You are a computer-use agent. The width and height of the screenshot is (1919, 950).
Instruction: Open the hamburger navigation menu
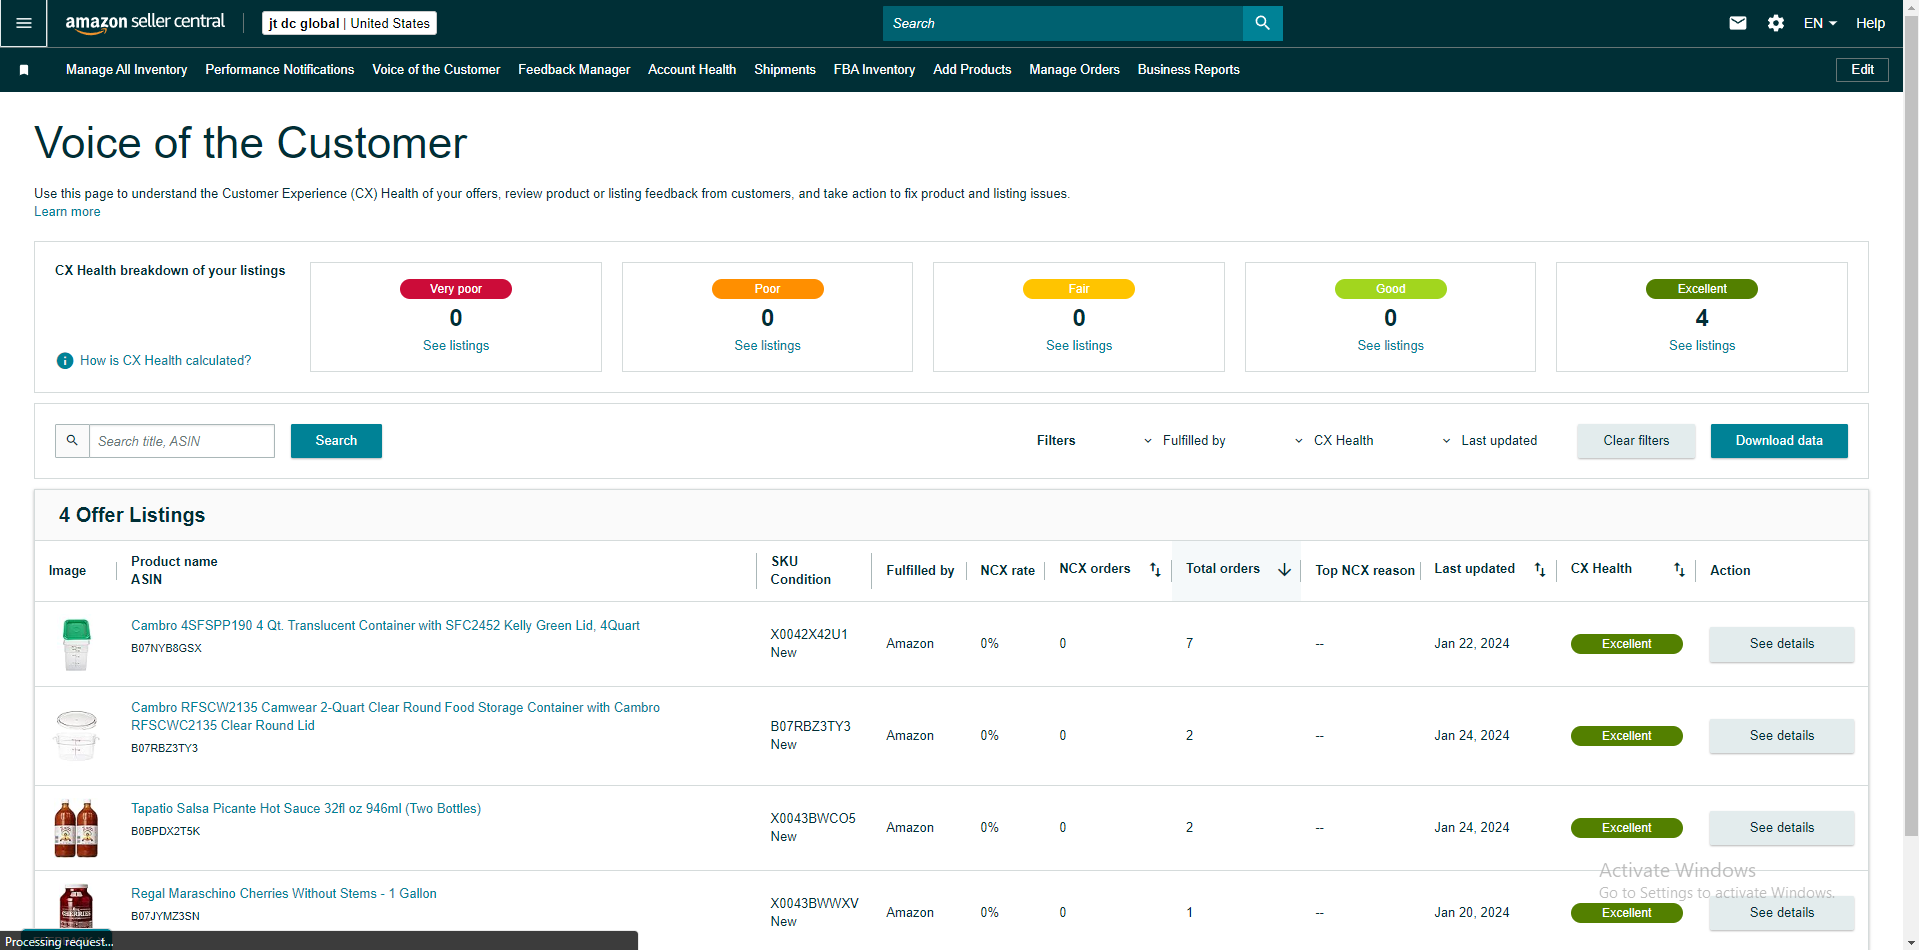pyautogui.click(x=24, y=23)
